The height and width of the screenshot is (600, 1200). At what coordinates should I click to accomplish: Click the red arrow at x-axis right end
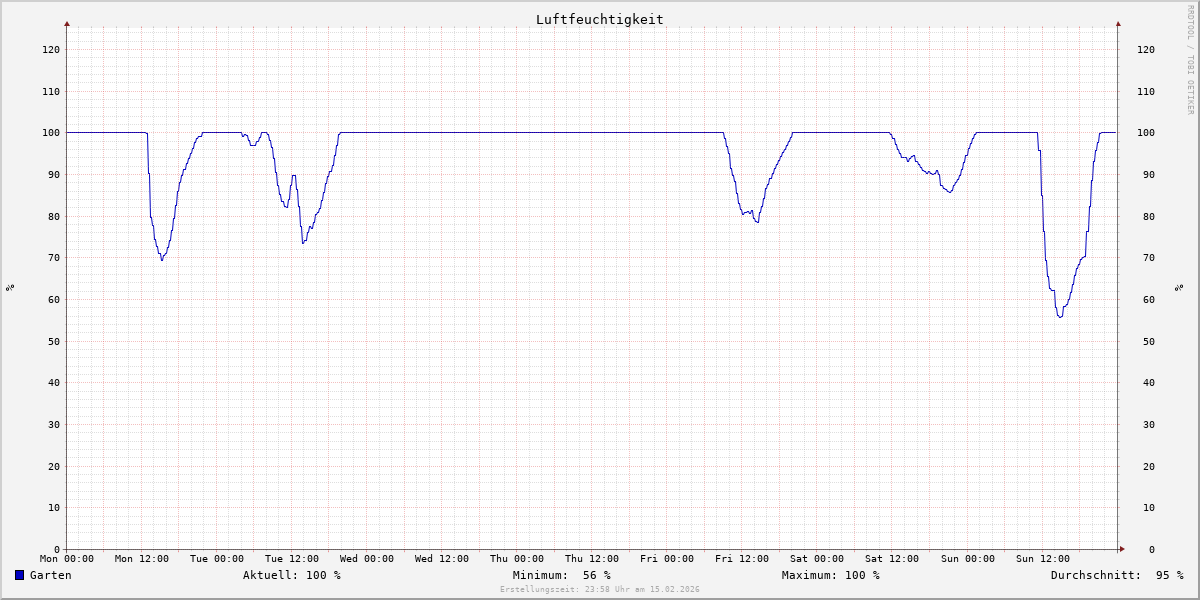[1121, 549]
